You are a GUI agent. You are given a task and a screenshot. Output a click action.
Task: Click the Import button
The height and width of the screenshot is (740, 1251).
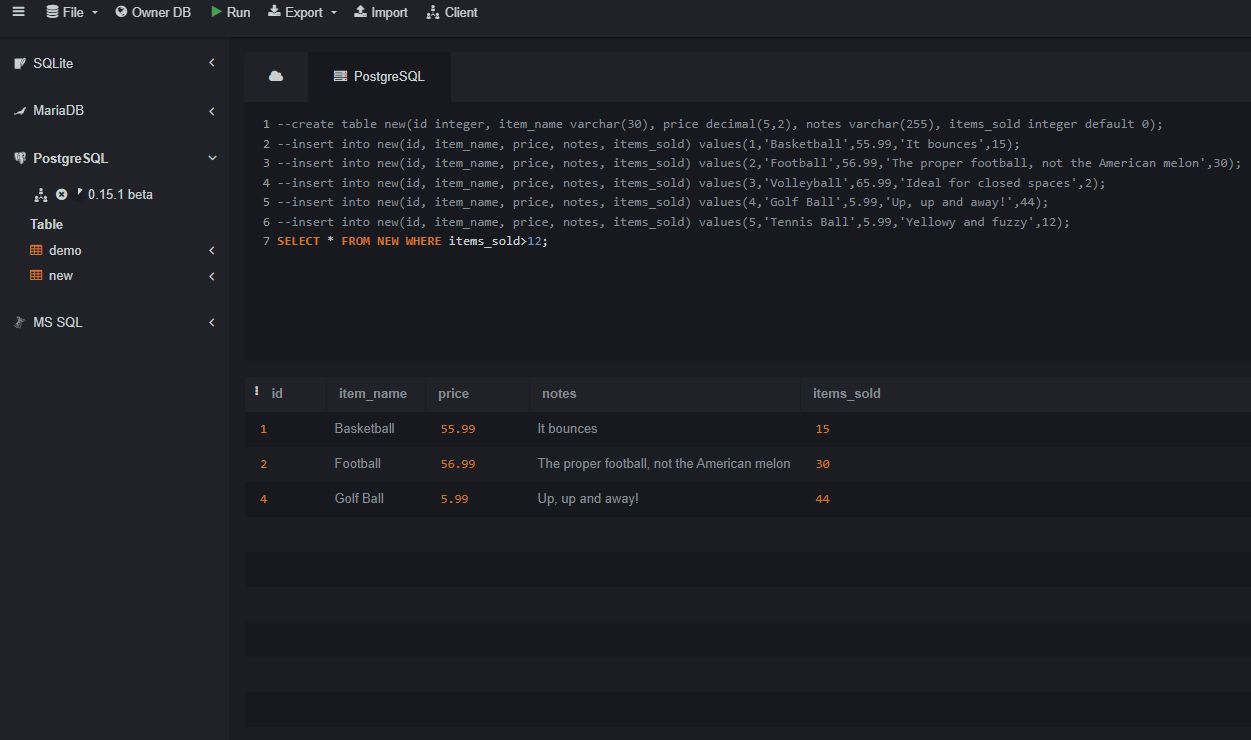(x=381, y=12)
